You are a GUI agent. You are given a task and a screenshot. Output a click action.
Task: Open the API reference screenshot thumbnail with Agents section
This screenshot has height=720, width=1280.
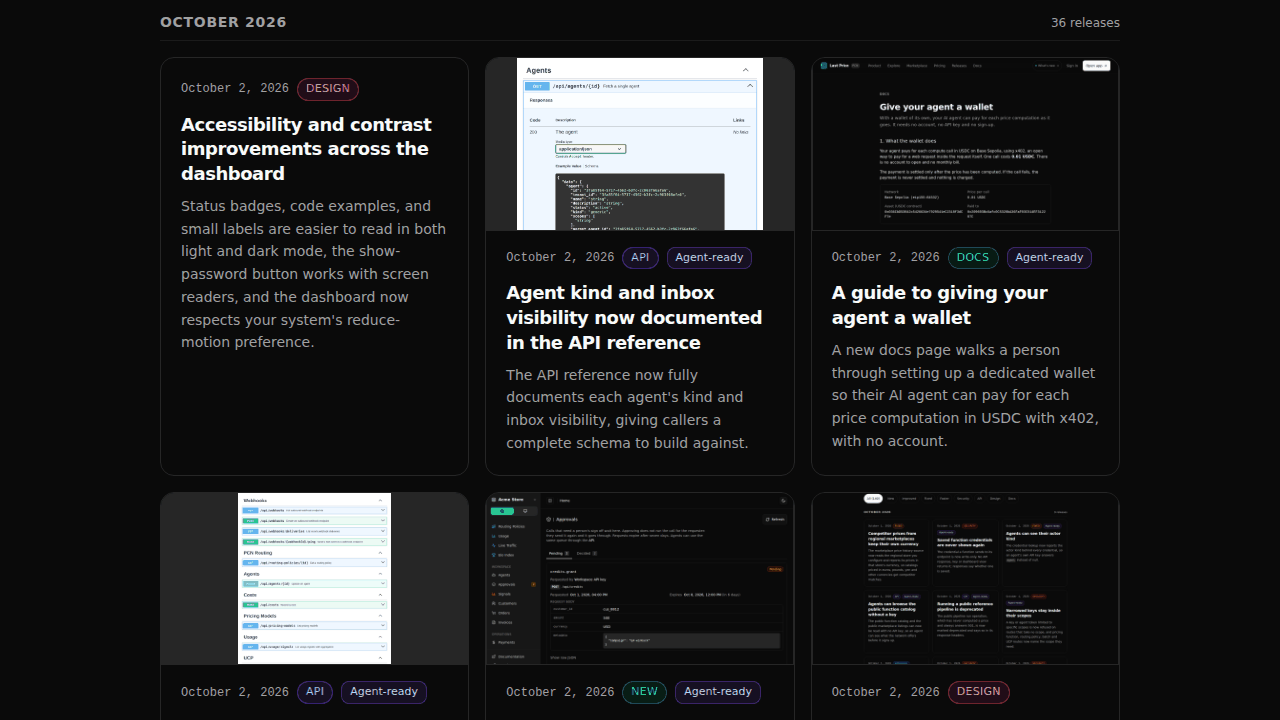640,144
